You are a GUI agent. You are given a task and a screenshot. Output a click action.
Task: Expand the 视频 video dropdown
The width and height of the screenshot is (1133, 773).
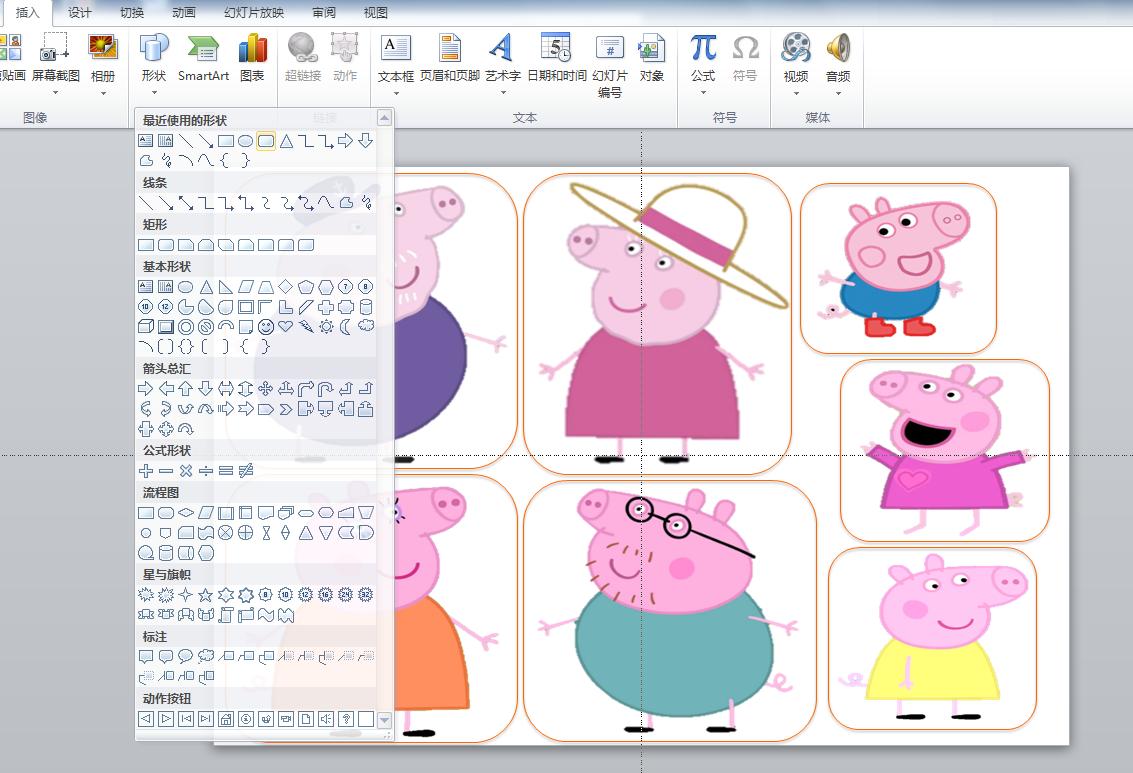pos(796,94)
